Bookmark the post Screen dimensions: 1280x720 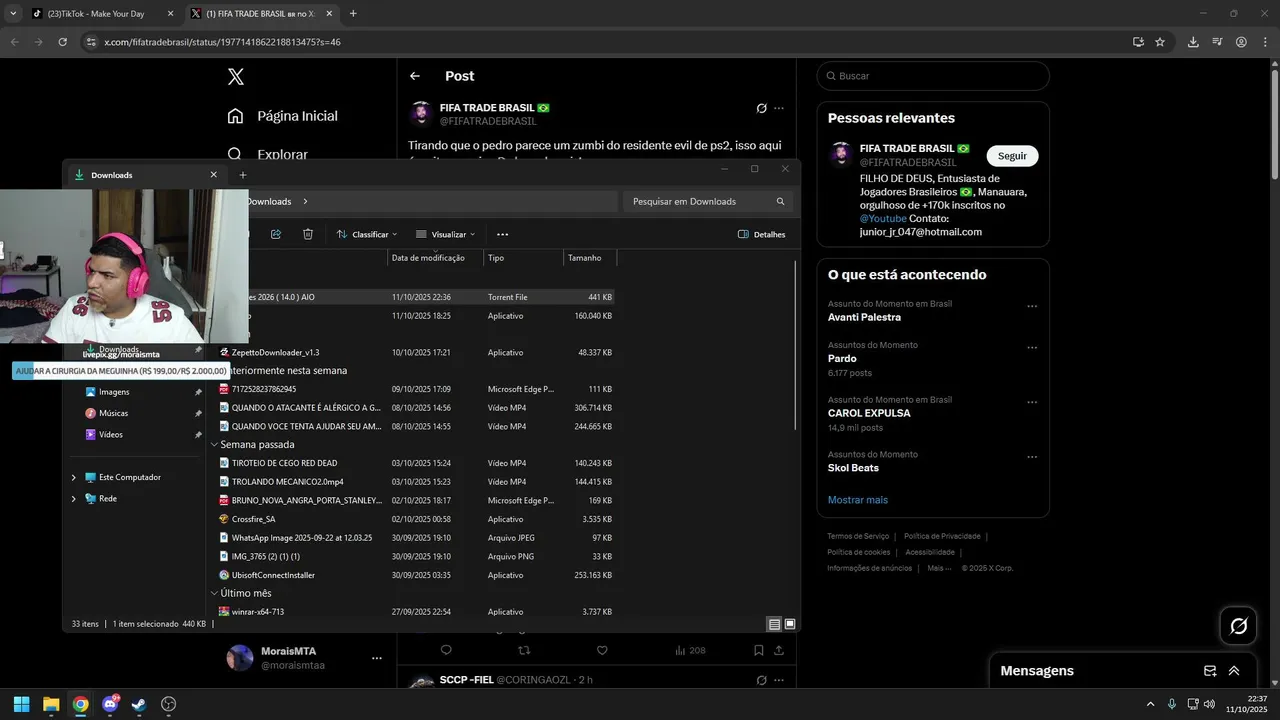coord(758,650)
